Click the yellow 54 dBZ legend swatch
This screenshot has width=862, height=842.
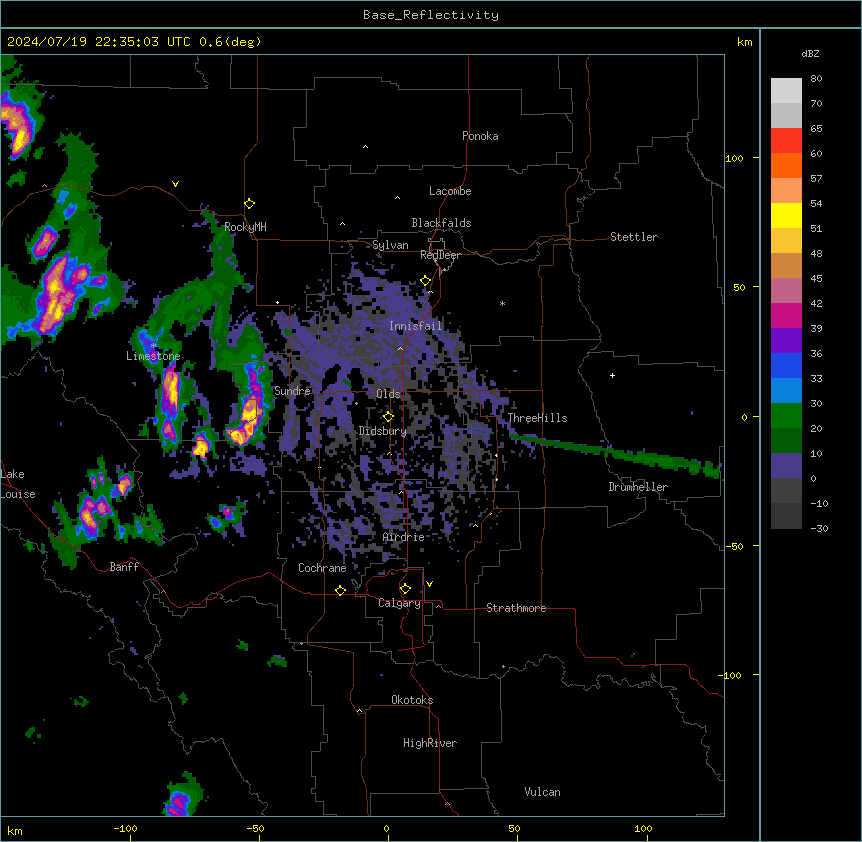(x=786, y=215)
